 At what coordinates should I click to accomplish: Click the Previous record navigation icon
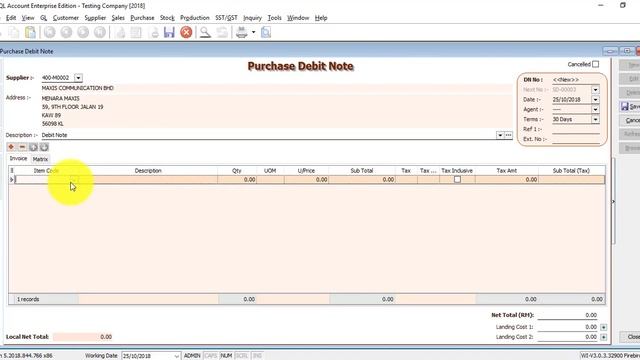click(66, 32)
